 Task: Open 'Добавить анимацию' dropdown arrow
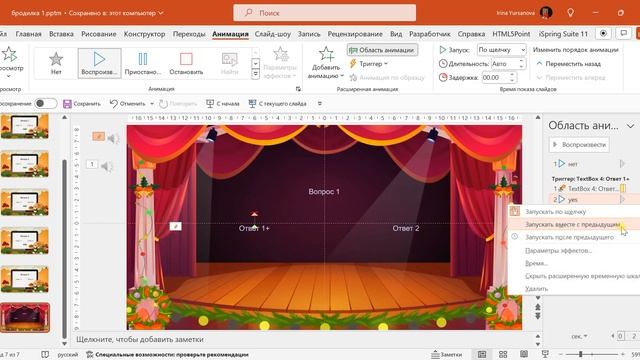342,76
